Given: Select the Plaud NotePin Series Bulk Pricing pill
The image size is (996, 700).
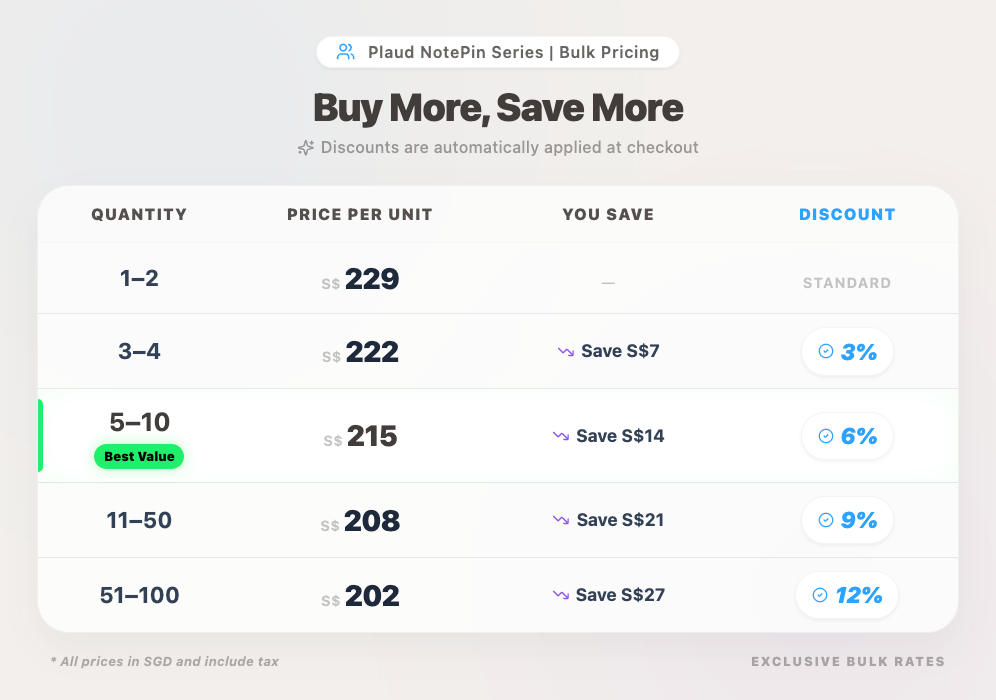Looking at the screenshot, I should point(498,52).
